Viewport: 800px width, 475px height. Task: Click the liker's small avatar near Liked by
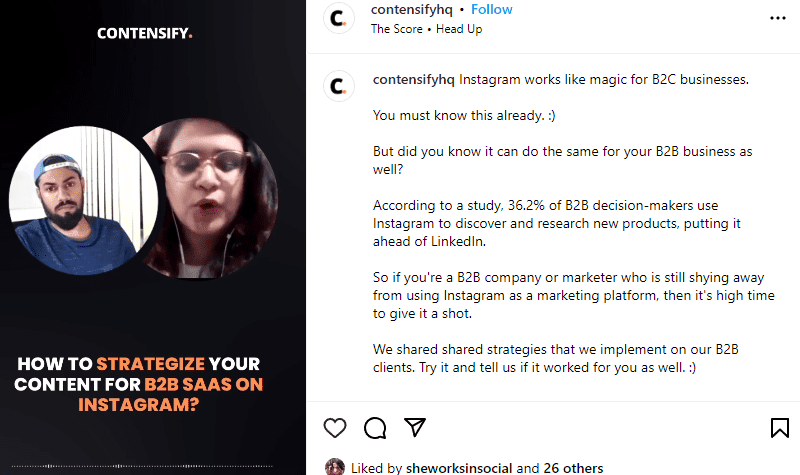[x=335, y=467]
